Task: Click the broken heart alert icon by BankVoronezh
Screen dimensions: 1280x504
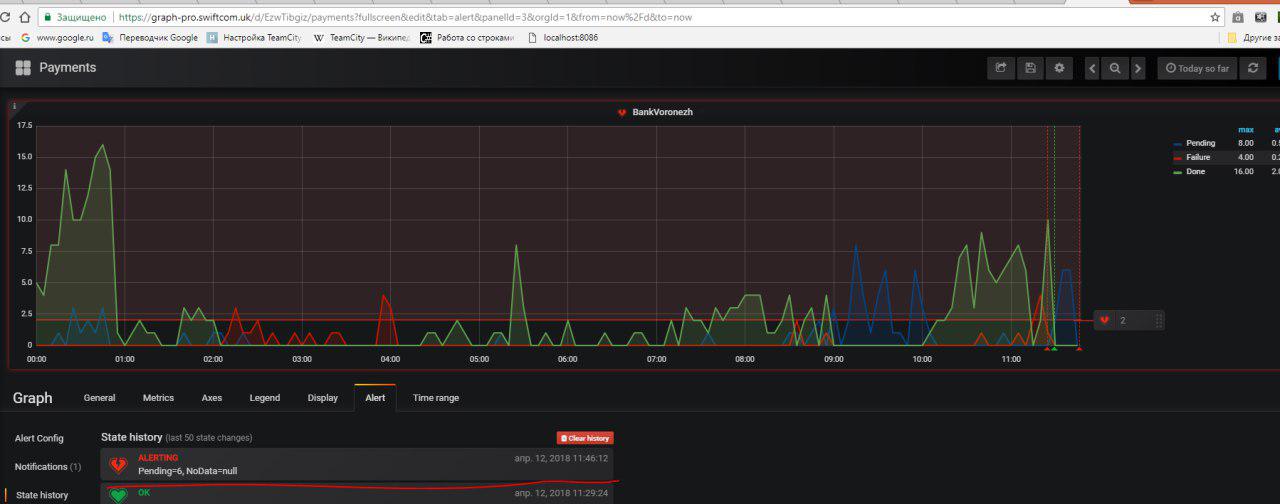Action: coord(622,112)
